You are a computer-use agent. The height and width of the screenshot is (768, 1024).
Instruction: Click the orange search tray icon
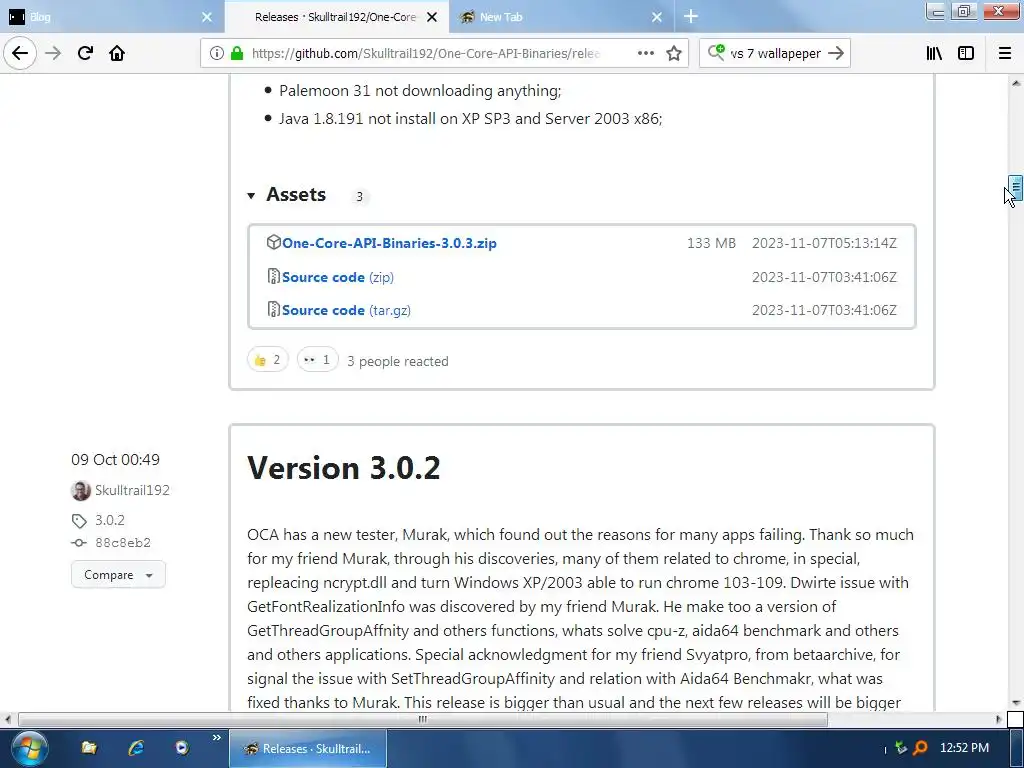[920, 748]
